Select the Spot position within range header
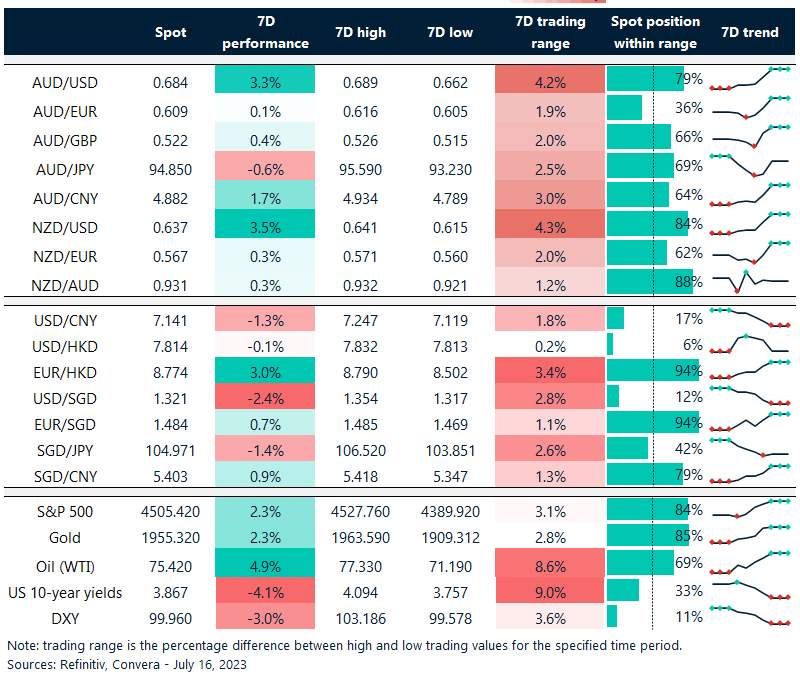 point(655,32)
